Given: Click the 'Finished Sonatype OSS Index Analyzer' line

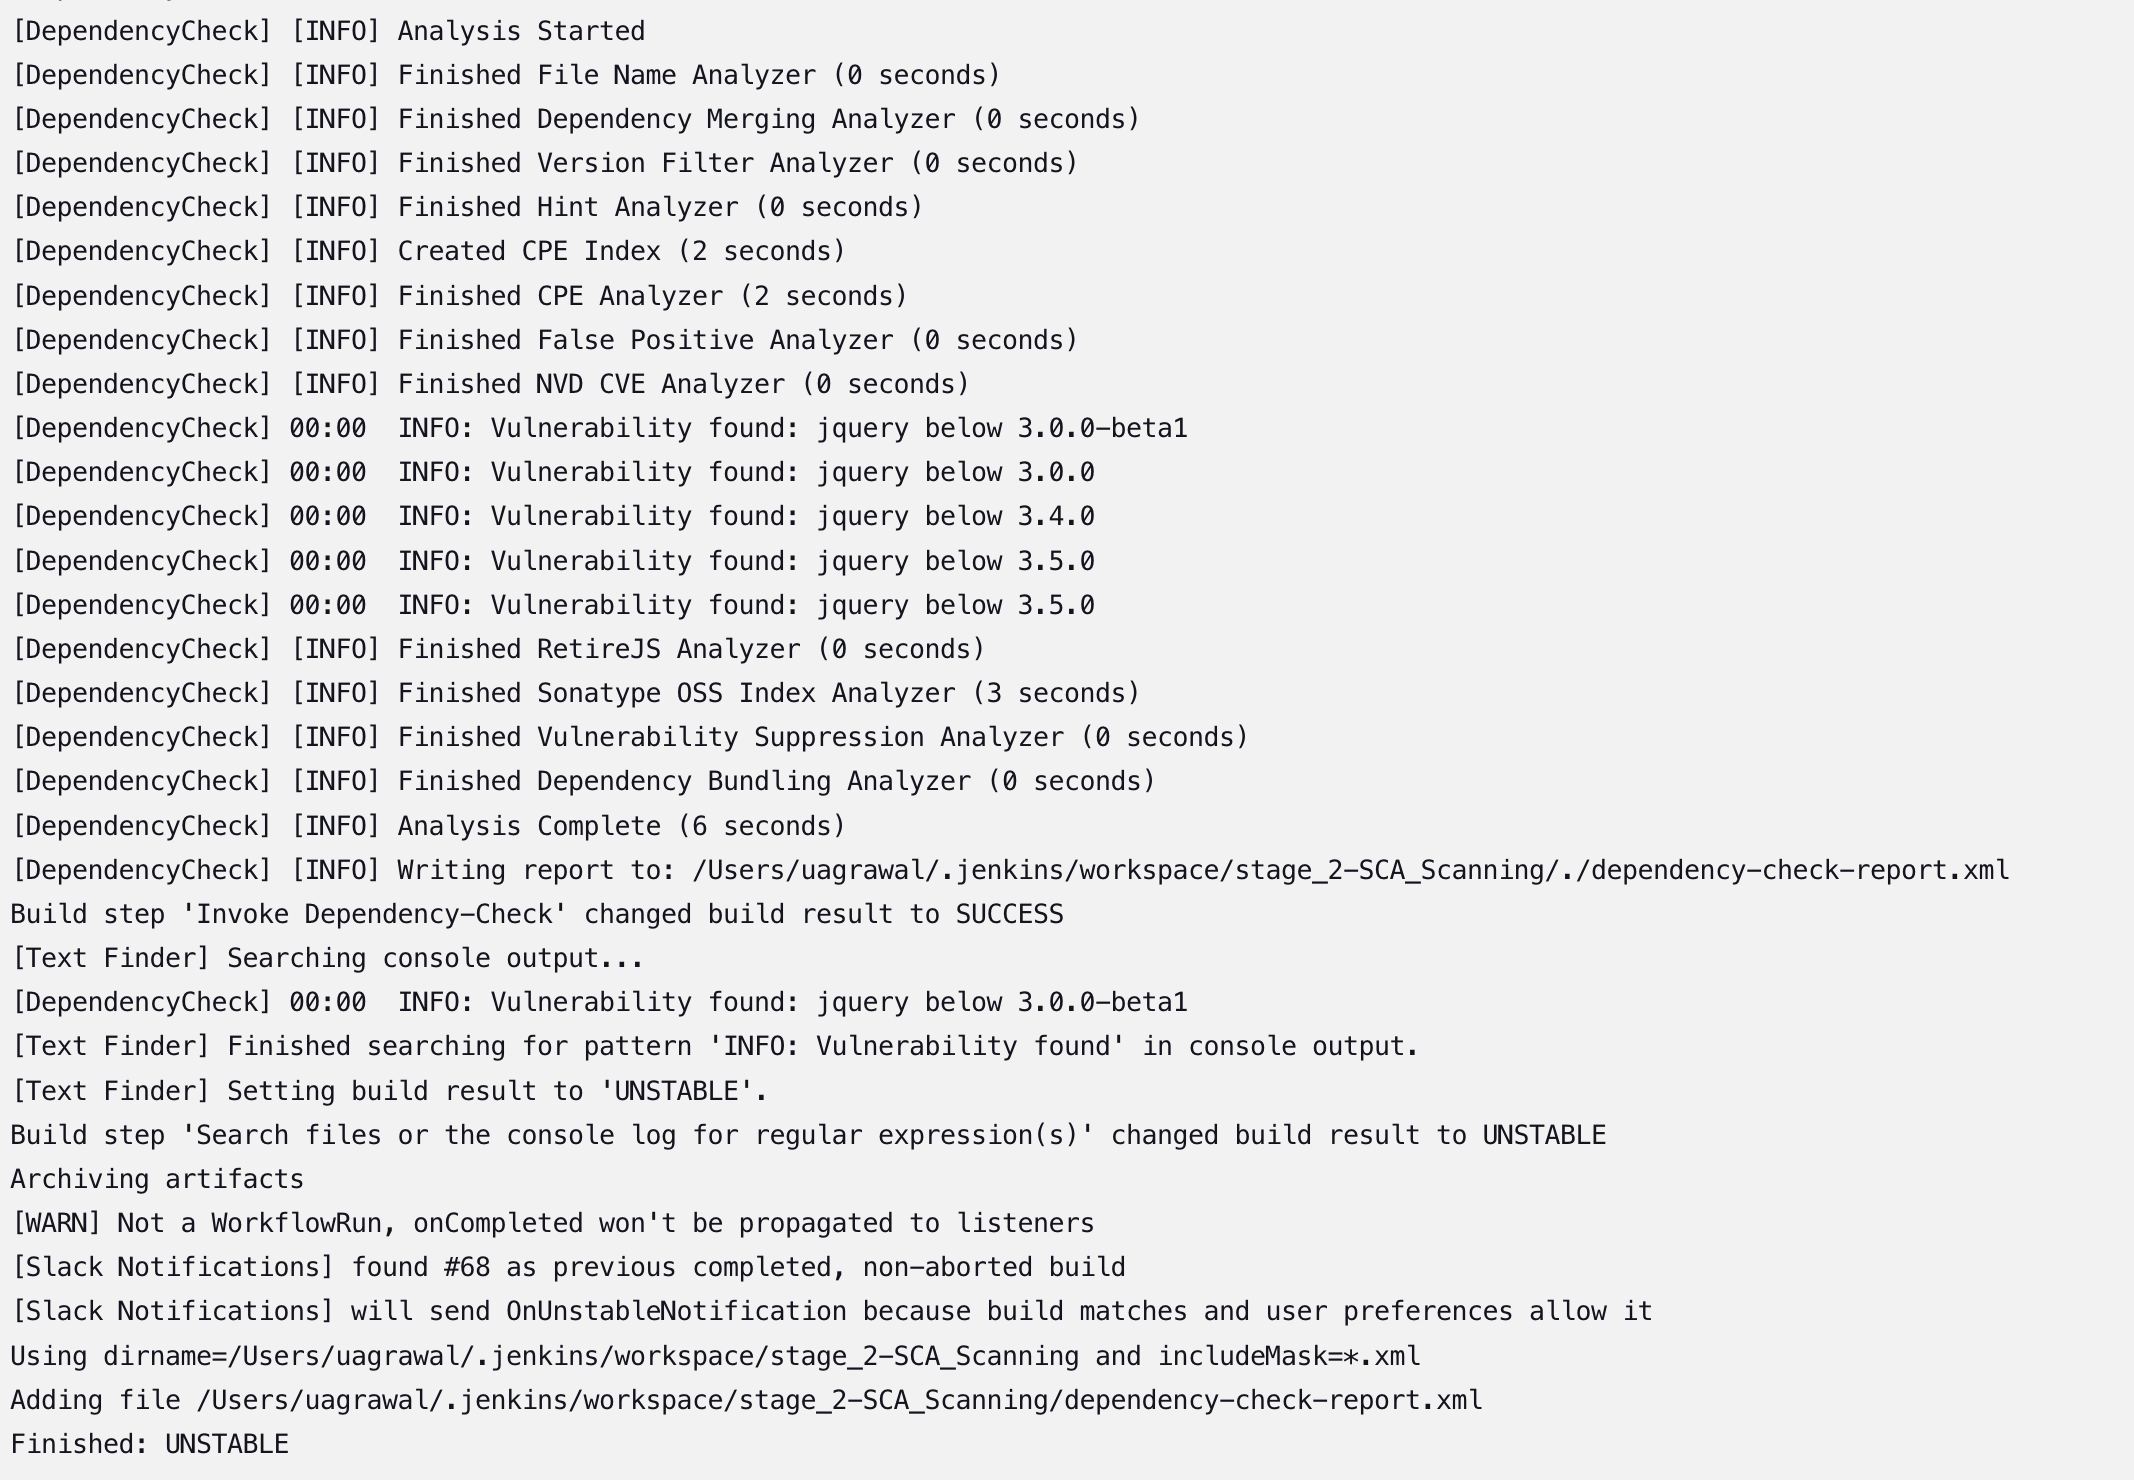Looking at the screenshot, I should (576, 693).
